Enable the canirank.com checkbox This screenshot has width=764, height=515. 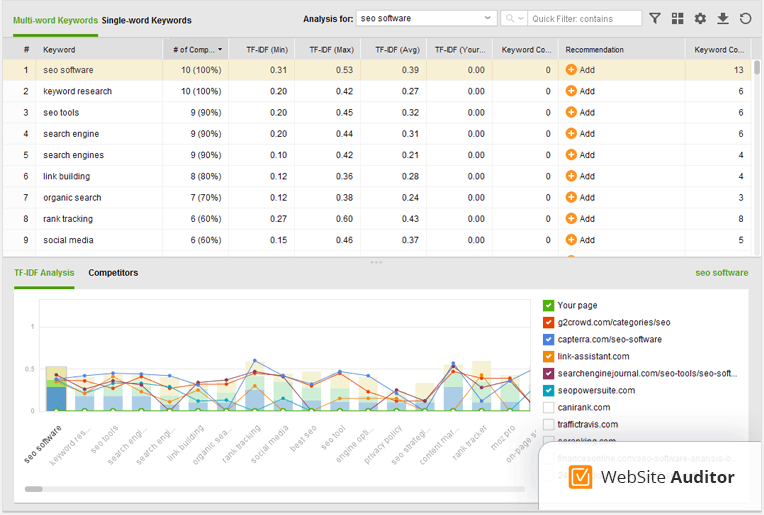pos(548,407)
